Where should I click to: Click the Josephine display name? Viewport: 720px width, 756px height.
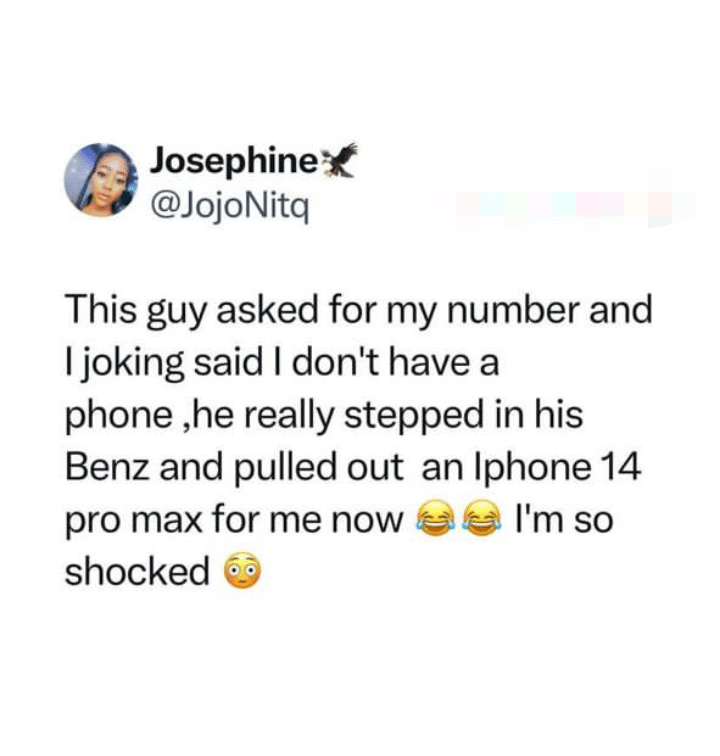coord(233,162)
